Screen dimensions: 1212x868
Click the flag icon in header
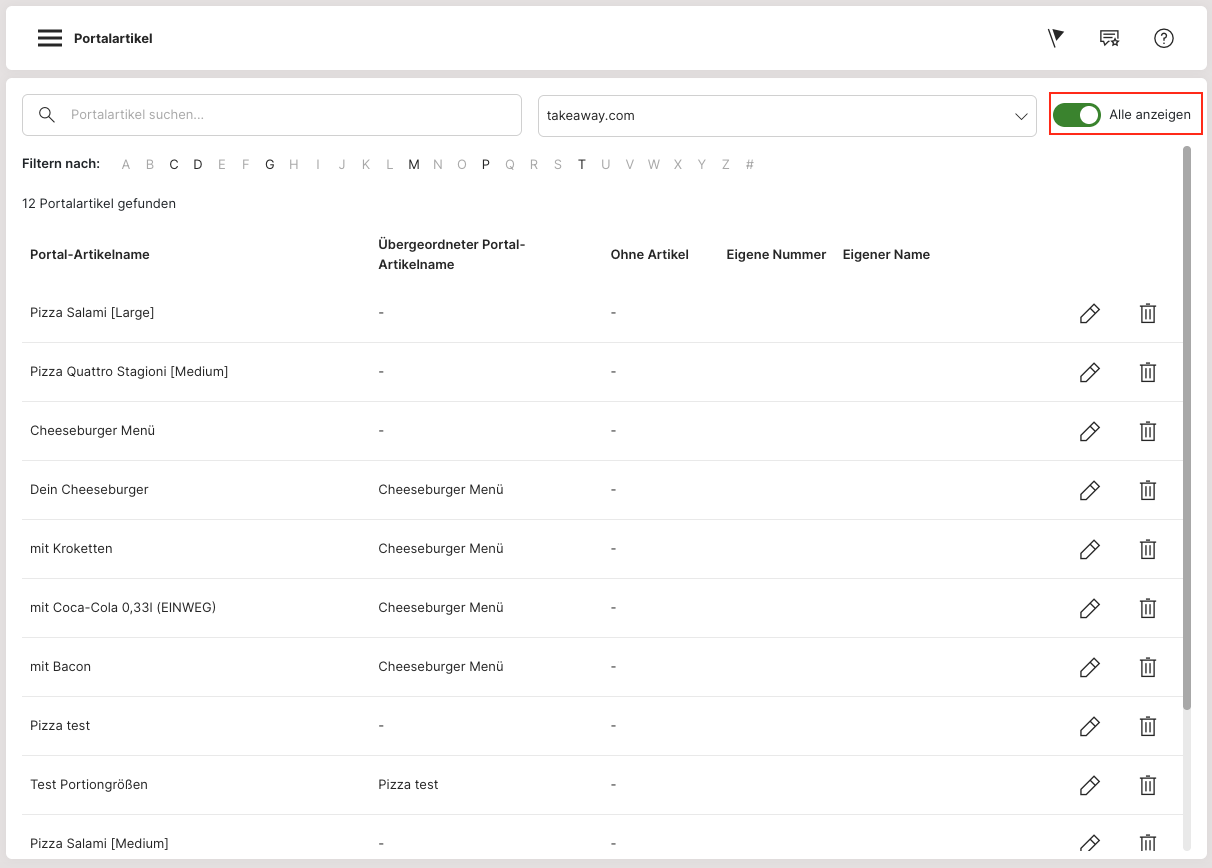pyautogui.click(x=1055, y=38)
